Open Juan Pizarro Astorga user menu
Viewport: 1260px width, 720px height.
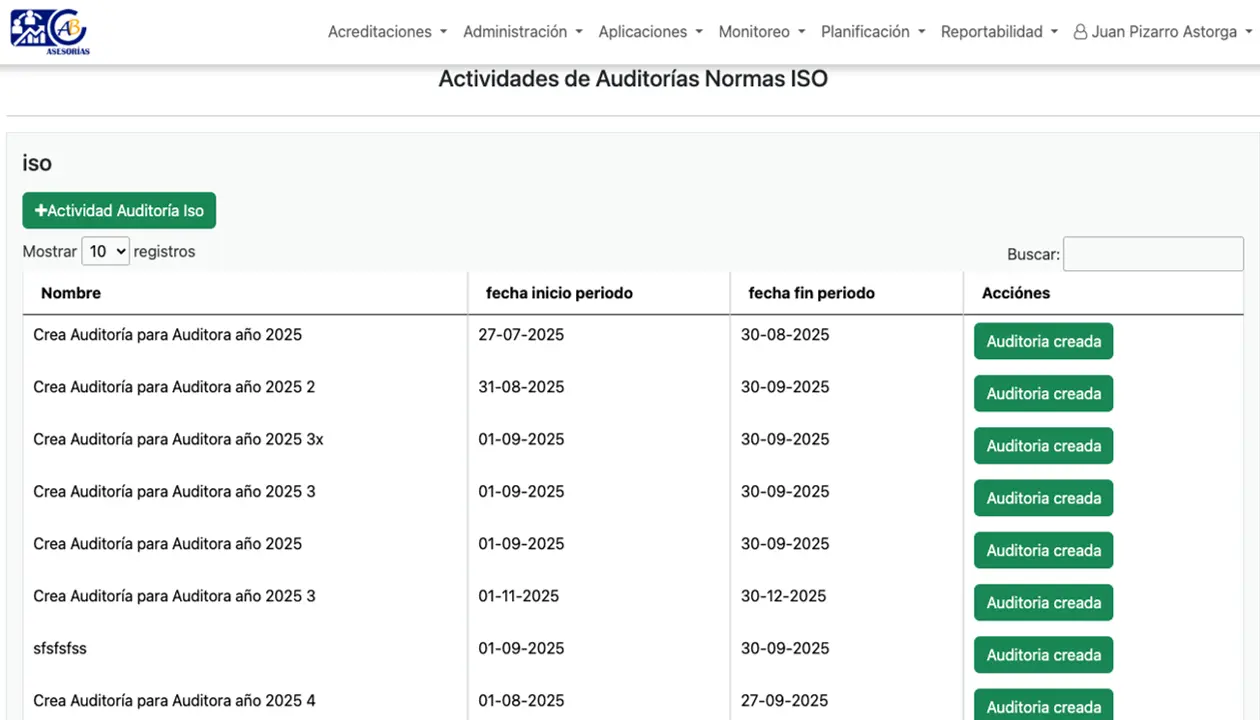click(x=1162, y=32)
